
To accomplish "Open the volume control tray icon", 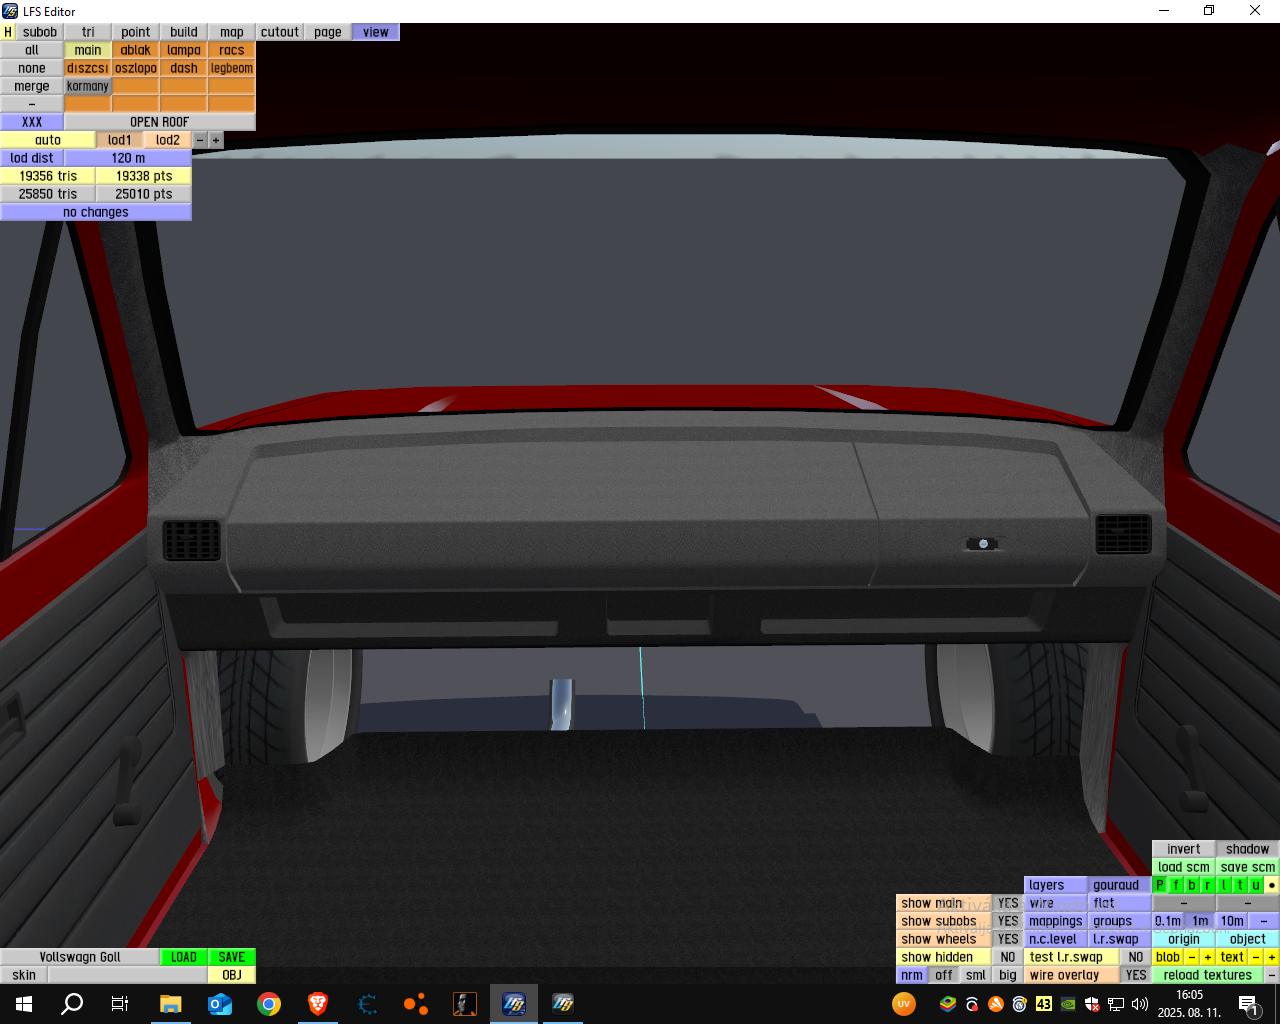I will pos(1140,1004).
